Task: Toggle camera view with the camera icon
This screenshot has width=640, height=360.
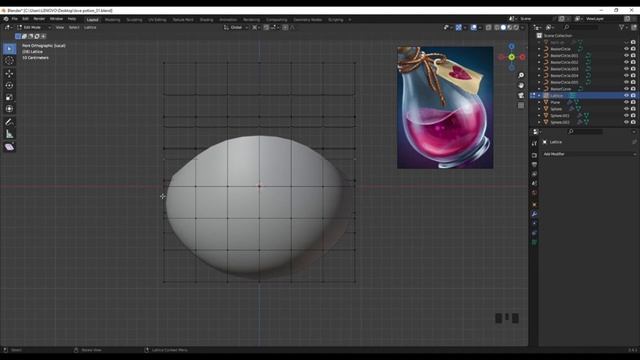Action: pos(521,95)
